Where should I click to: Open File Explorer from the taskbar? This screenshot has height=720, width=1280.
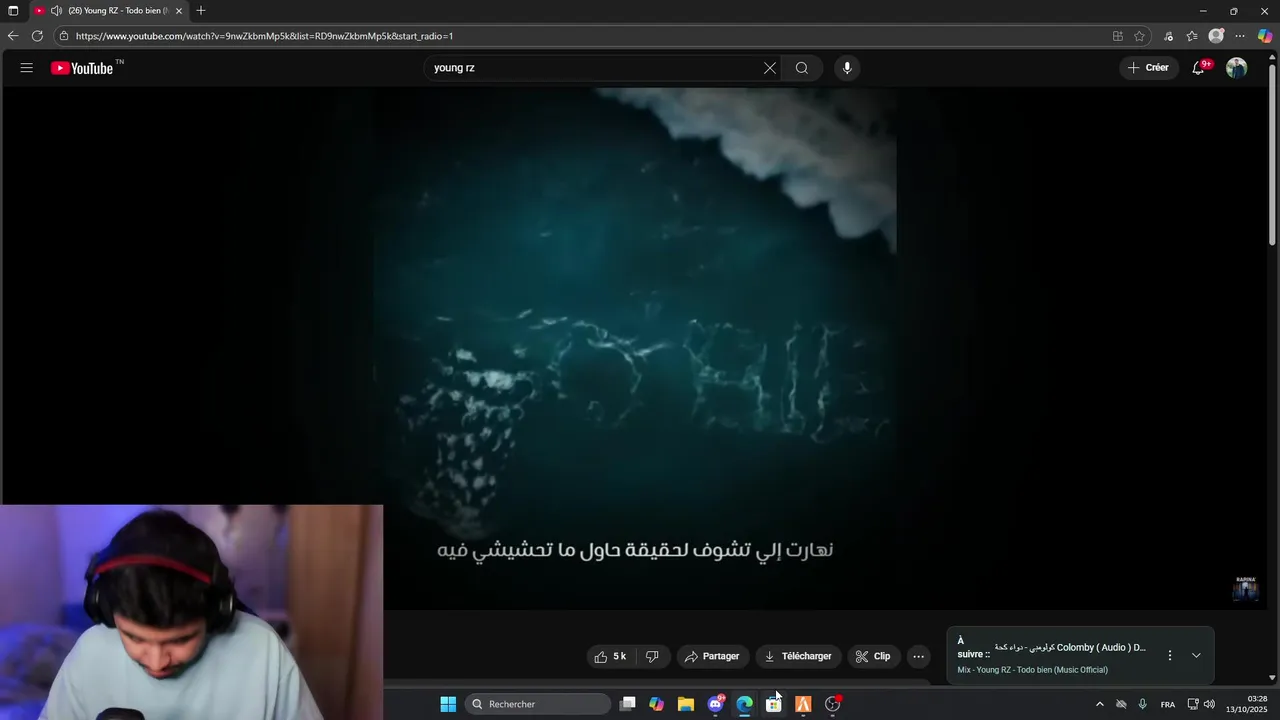(x=686, y=704)
